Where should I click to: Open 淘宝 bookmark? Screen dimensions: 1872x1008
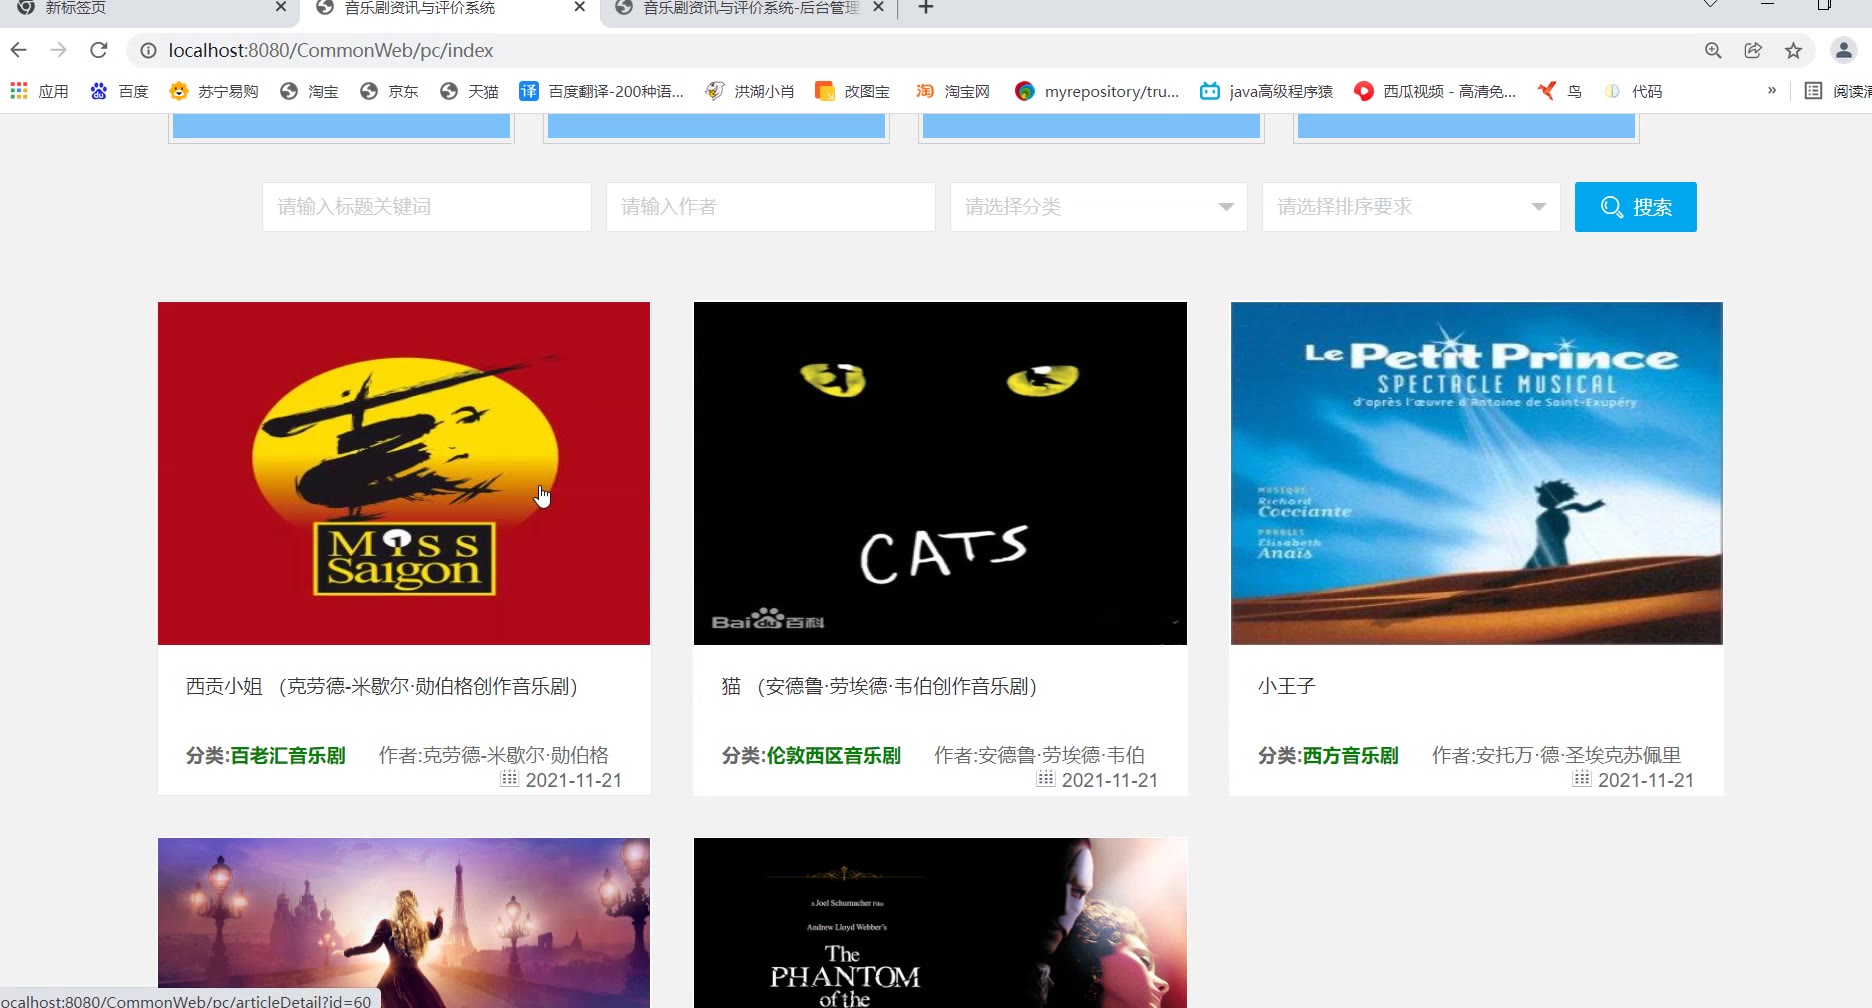[x=309, y=91]
